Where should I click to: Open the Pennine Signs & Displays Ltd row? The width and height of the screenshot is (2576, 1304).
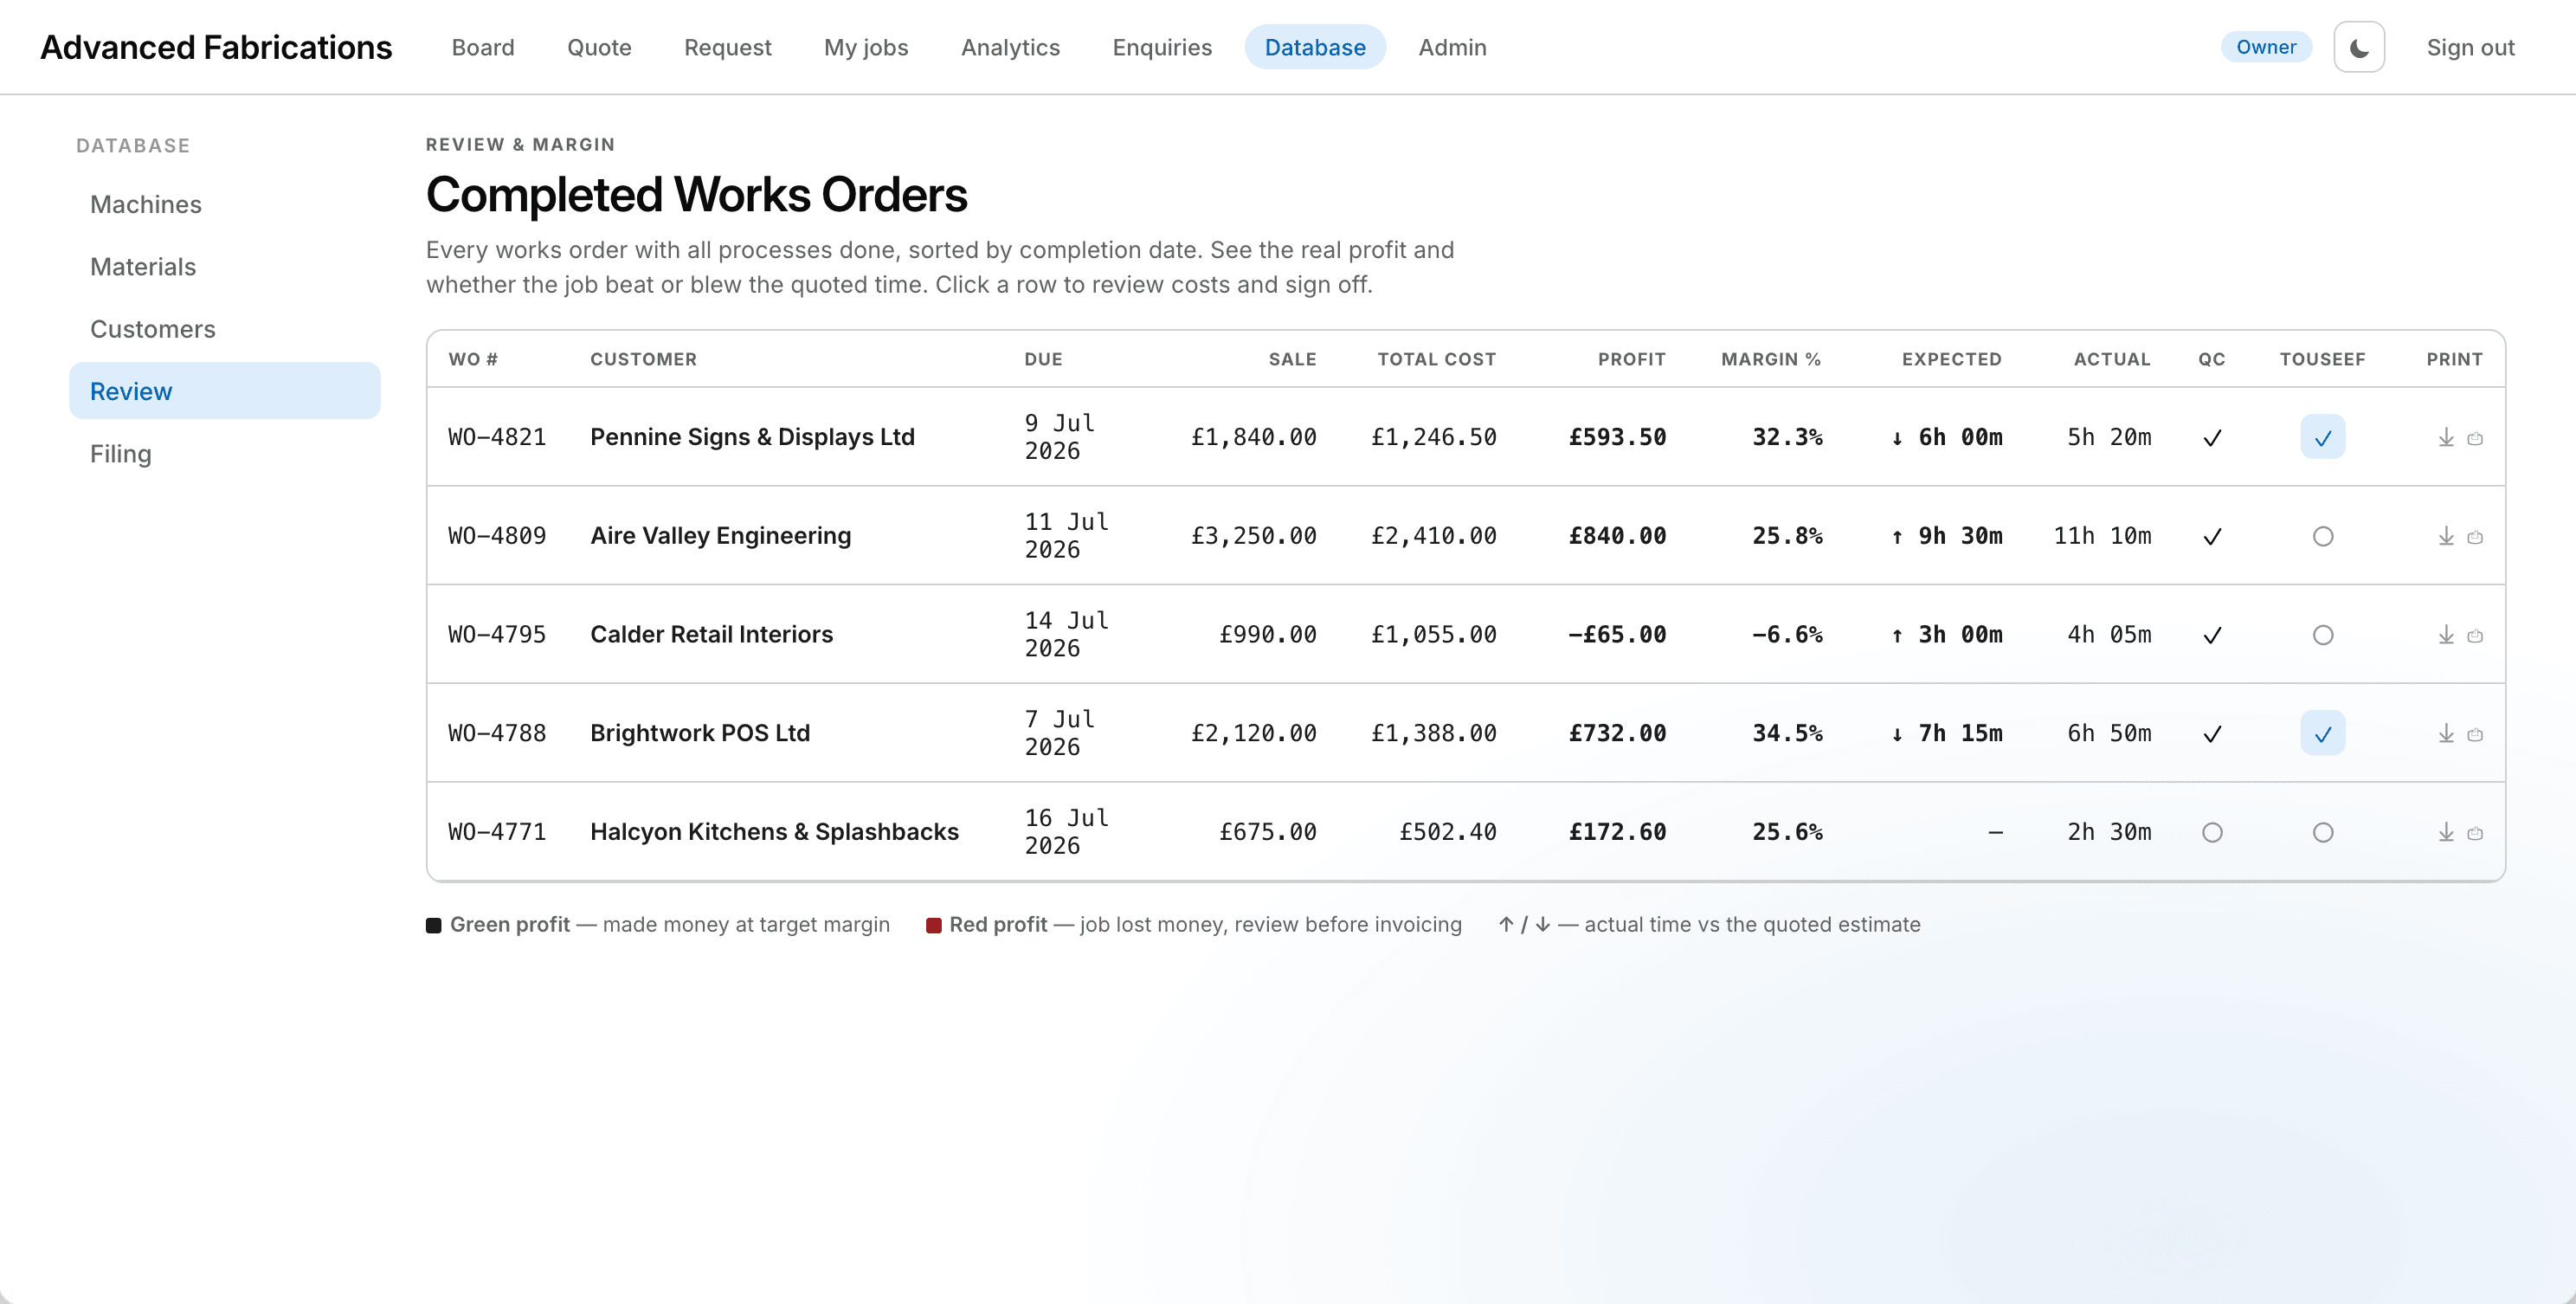(x=1466, y=437)
